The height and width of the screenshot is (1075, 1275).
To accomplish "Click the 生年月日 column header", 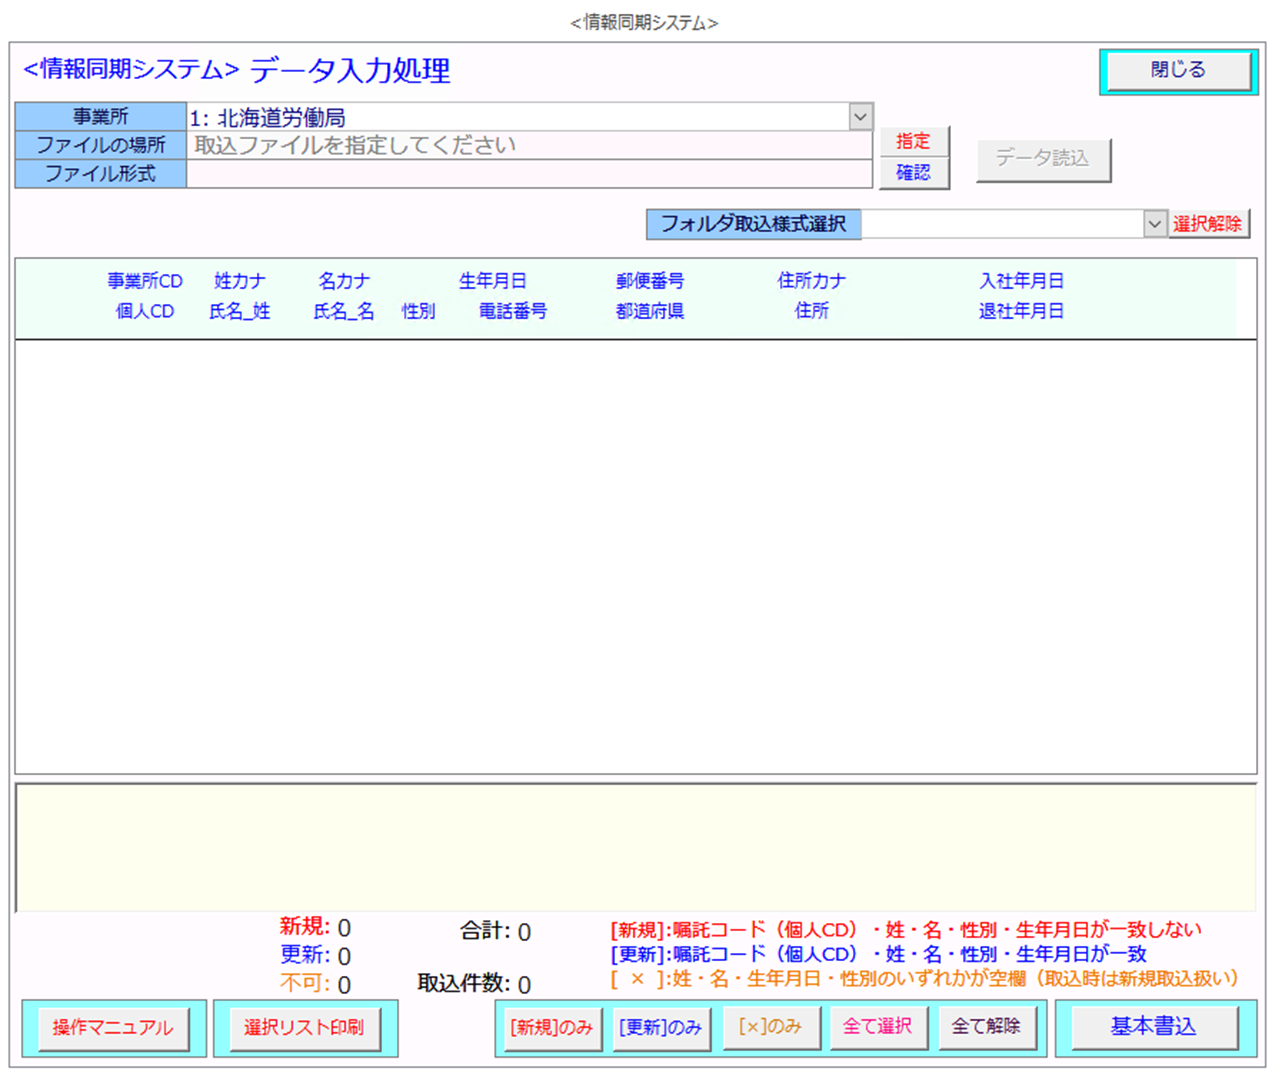I will coord(492,282).
